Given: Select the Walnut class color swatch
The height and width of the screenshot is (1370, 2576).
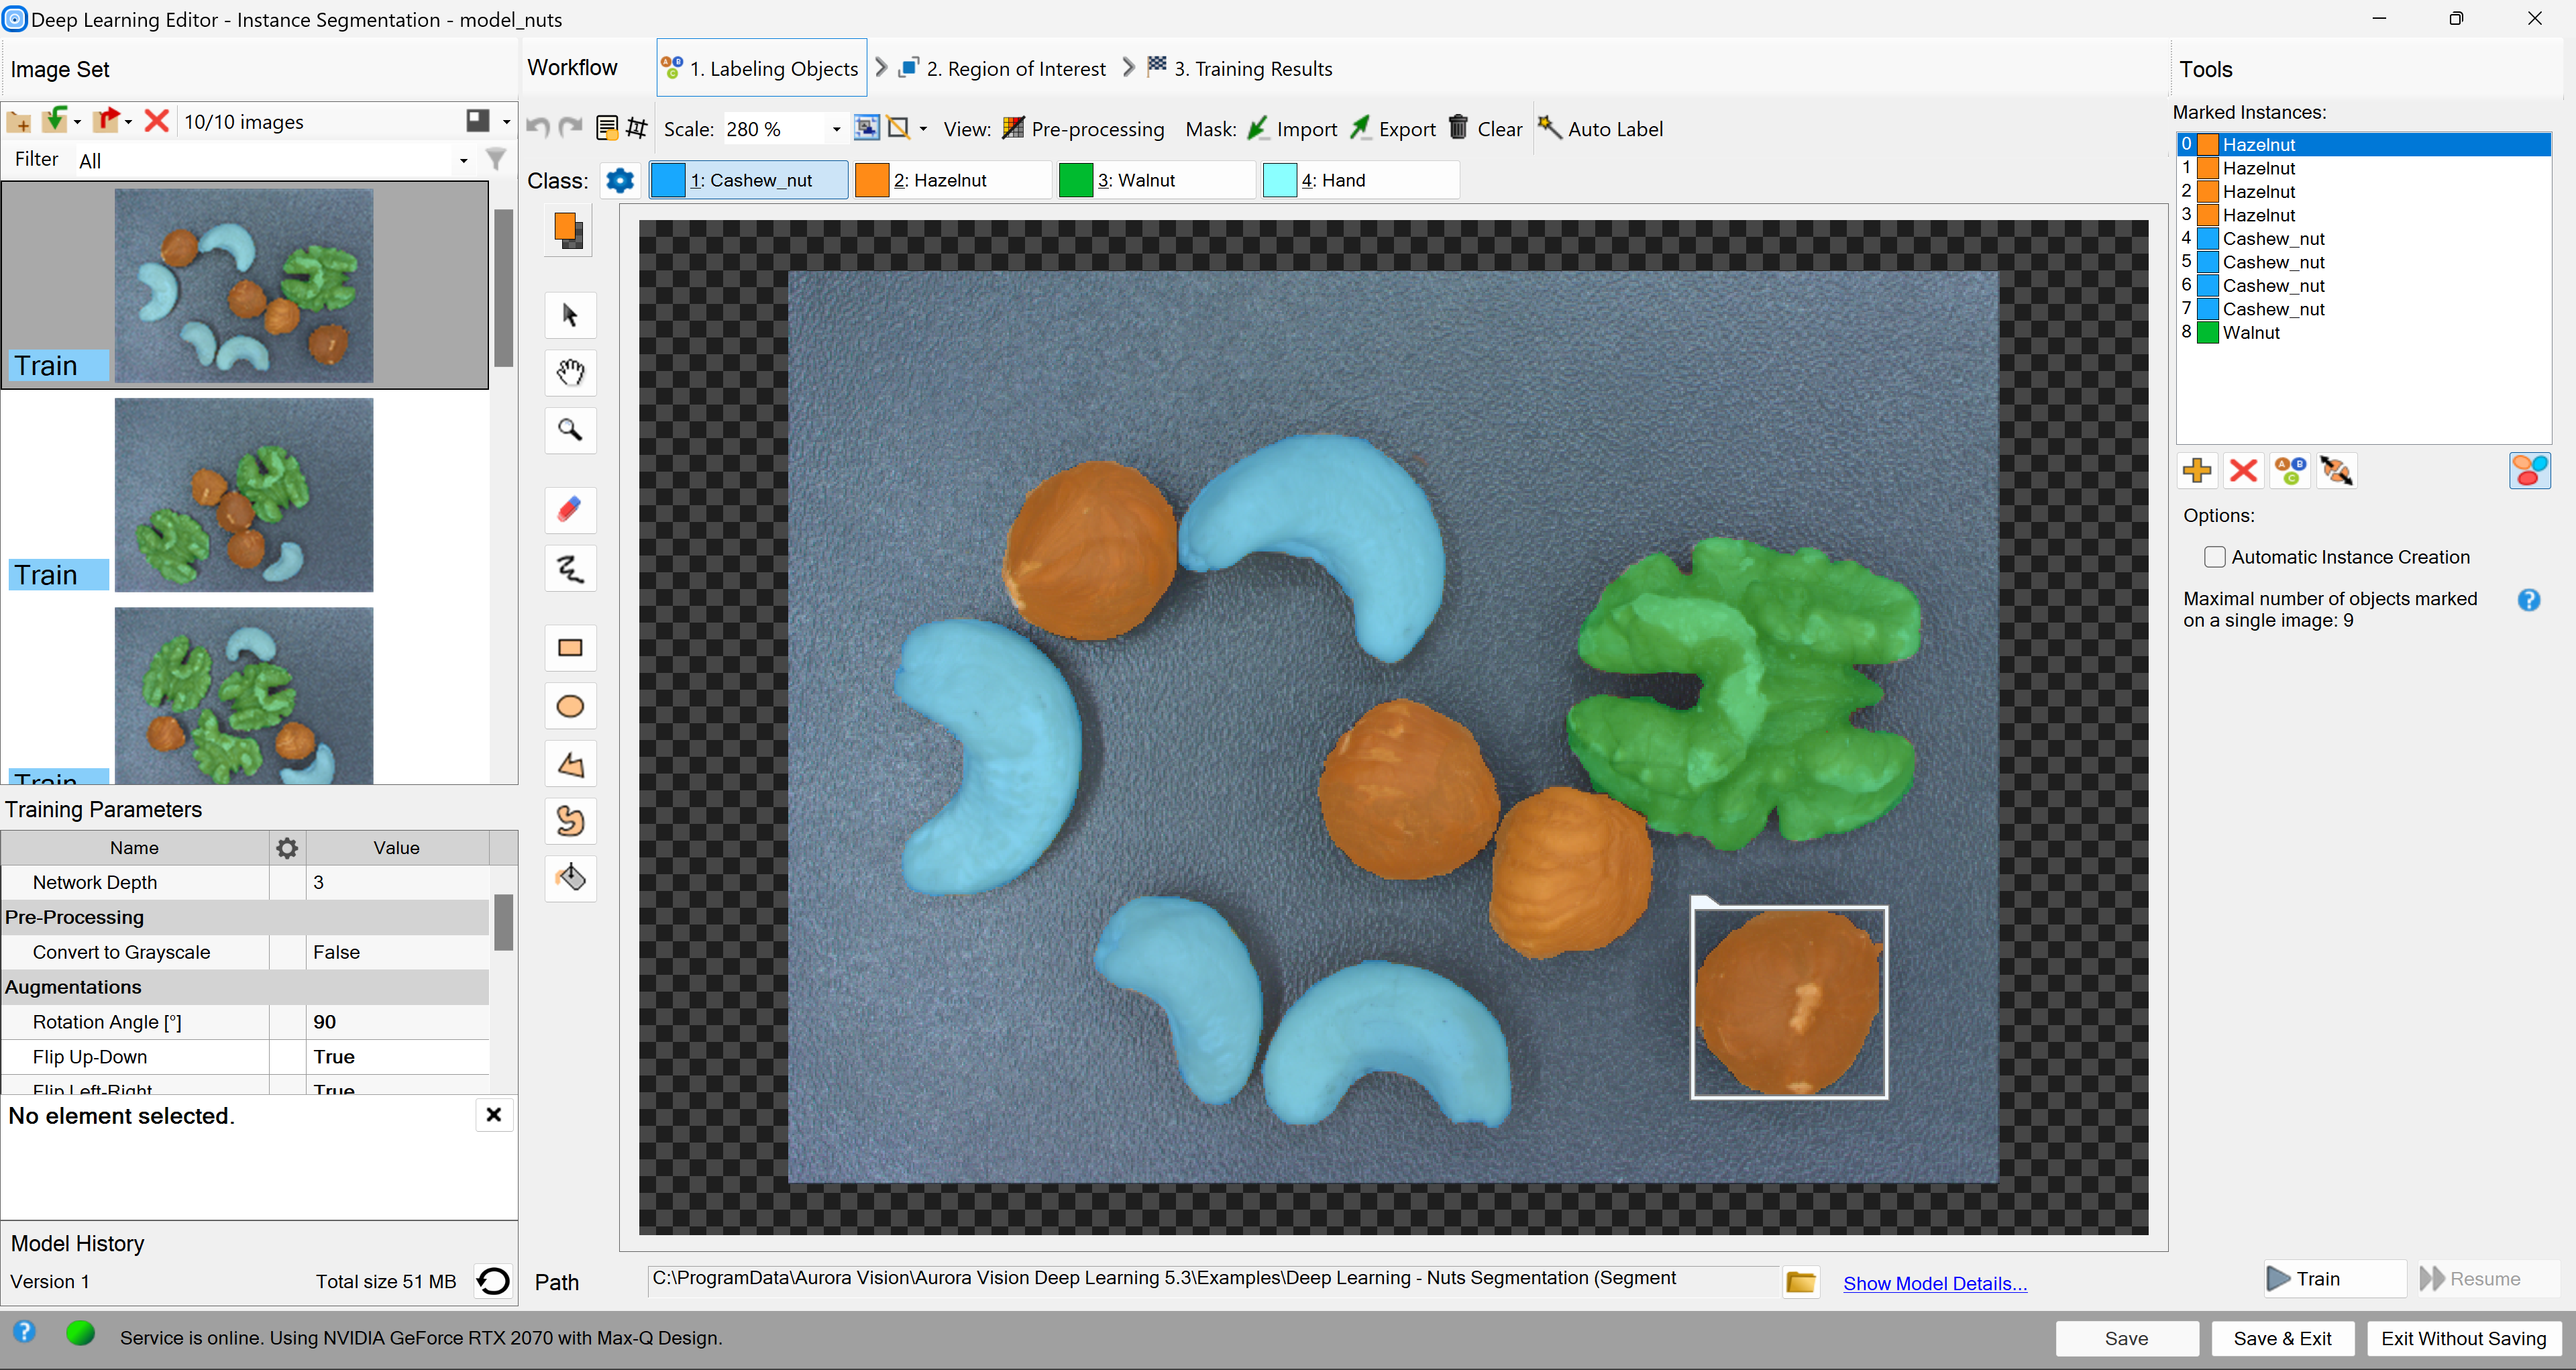Looking at the screenshot, I should 1075,180.
